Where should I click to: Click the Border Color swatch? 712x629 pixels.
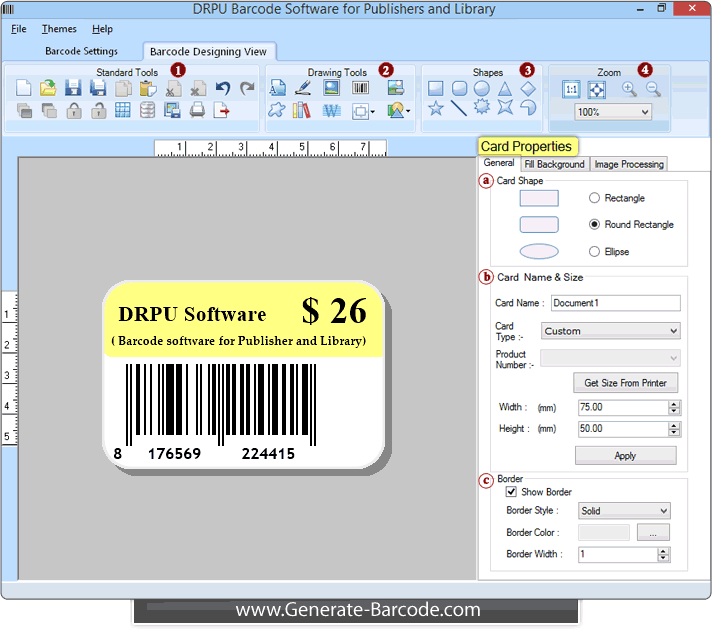[603, 532]
